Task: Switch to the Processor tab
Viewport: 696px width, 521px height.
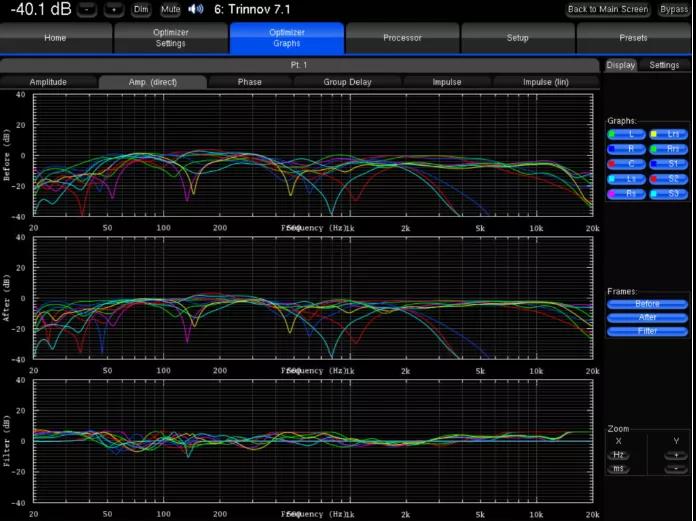Action: coord(402,38)
